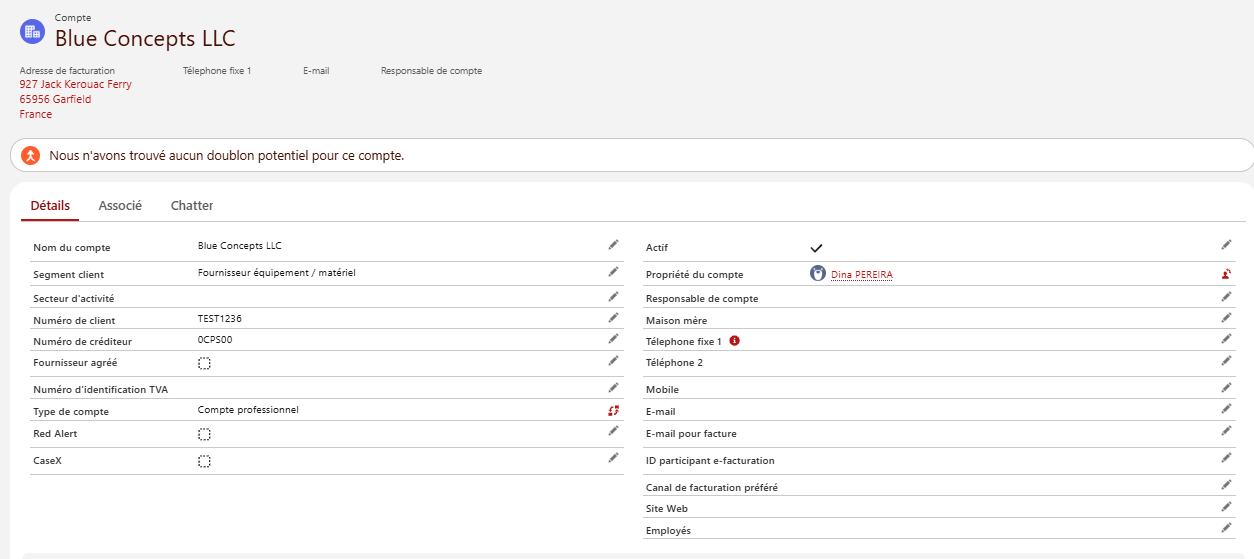Click client number TEST1236
The height and width of the screenshot is (559, 1254).
coord(220,319)
